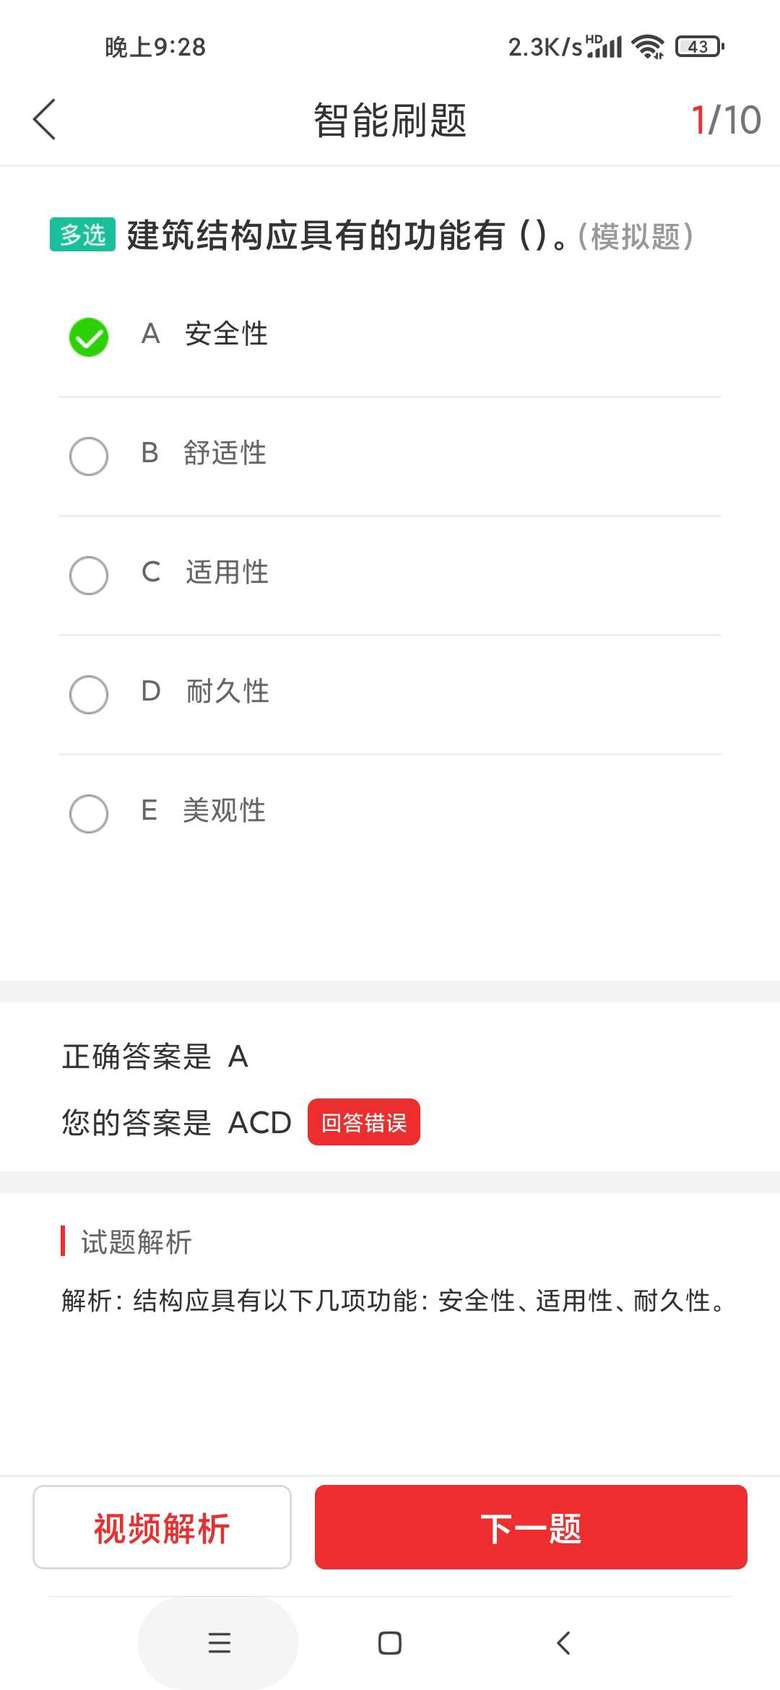Select option C 适用性 circle

coord(89,575)
